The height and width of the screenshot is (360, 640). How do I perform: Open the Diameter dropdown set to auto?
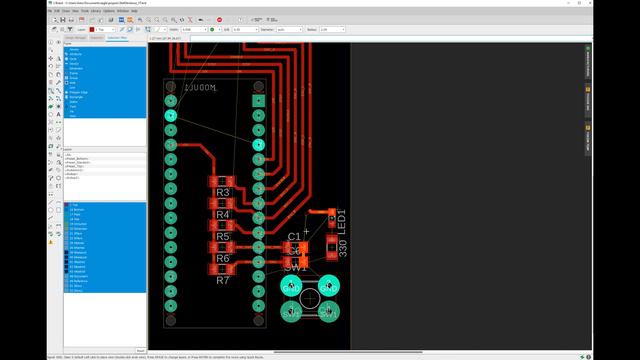[289, 29]
